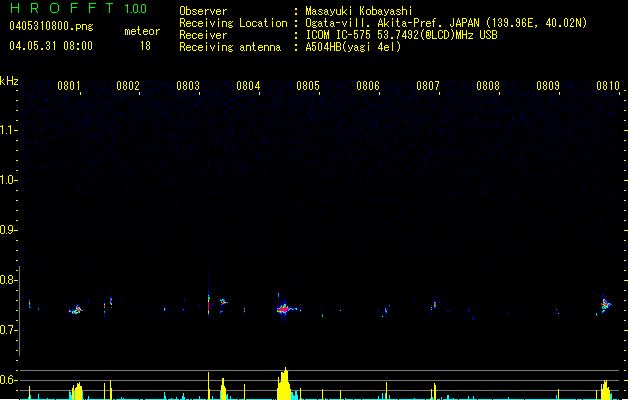
Task: Click the Observer field label
Action: click(x=203, y=11)
